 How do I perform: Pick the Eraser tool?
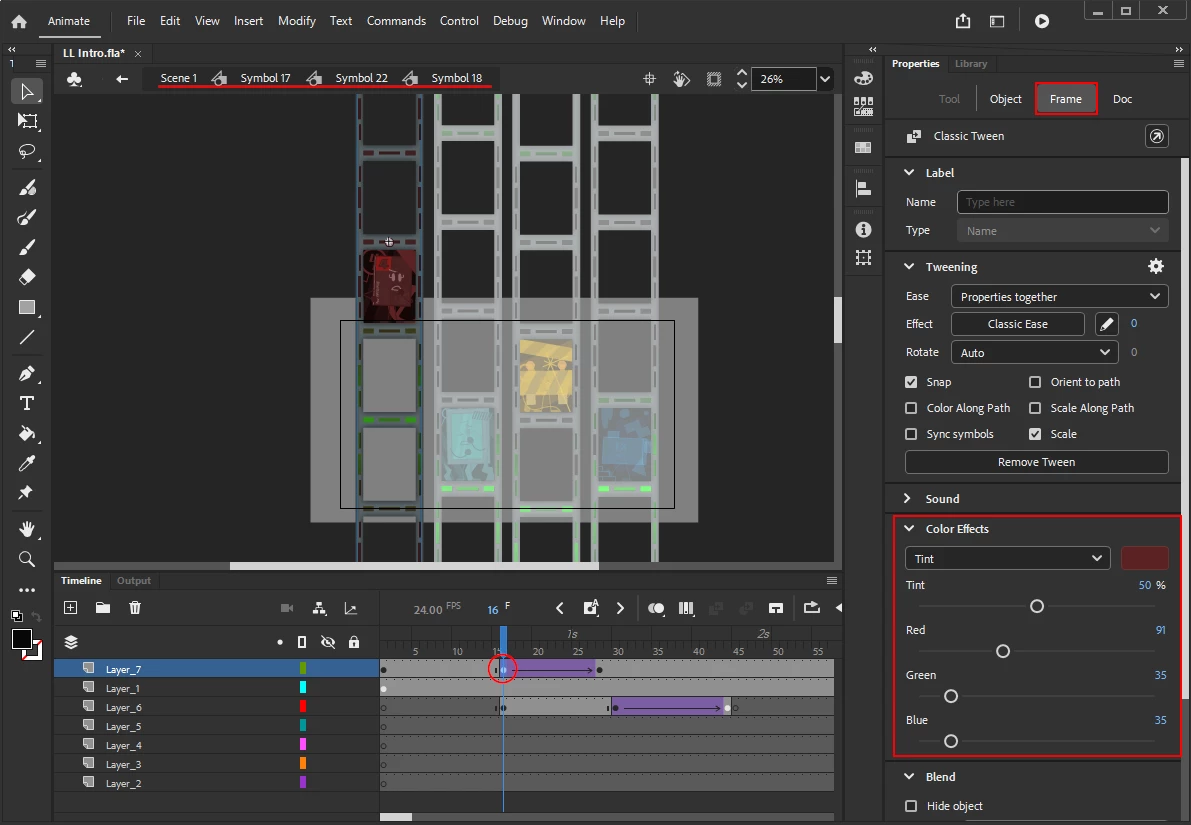[27, 277]
